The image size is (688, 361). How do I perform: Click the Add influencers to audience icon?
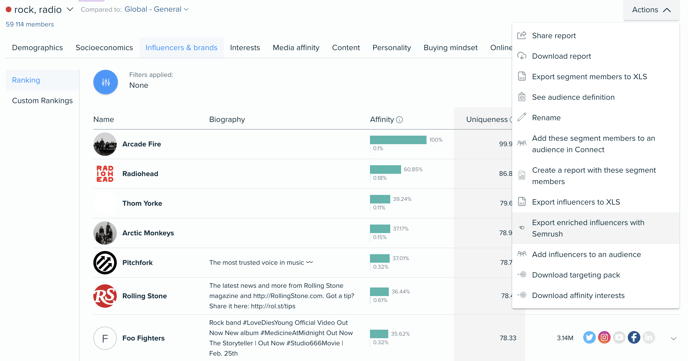[x=522, y=254]
